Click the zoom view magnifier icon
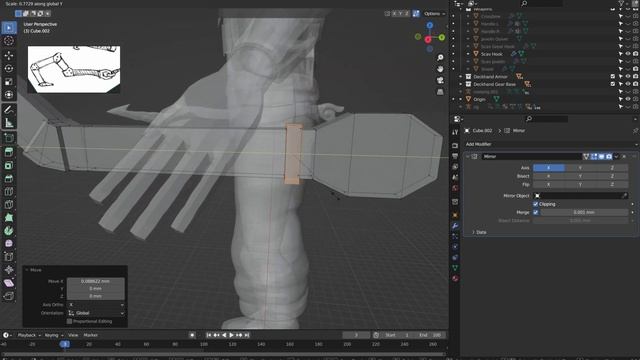 (x=440, y=58)
